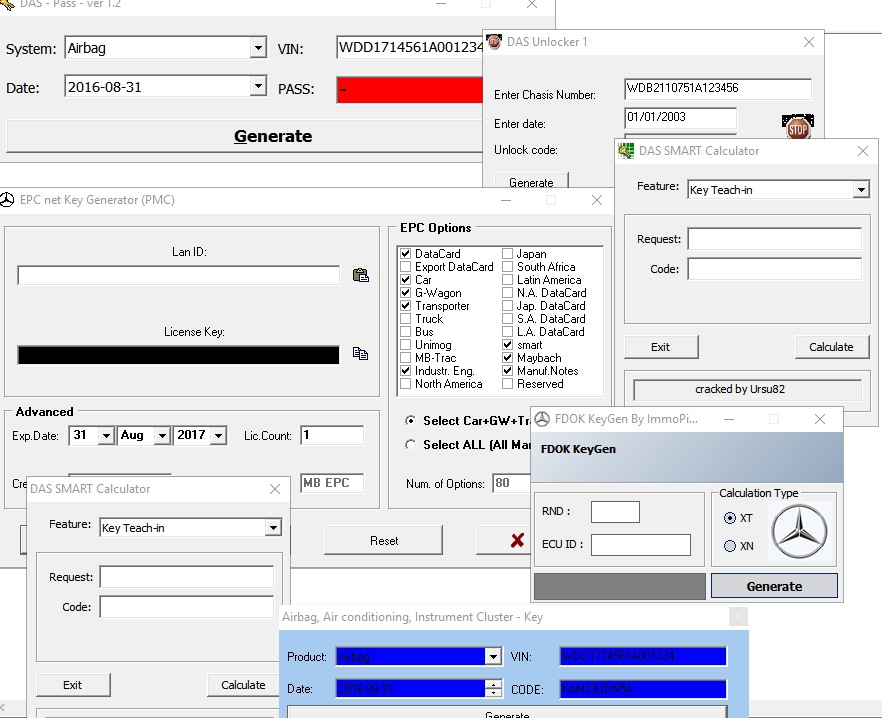Open the expiry month dropdown showing Aug
Image resolution: width=882 pixels, height=718 pixels.
coord(162,436)
